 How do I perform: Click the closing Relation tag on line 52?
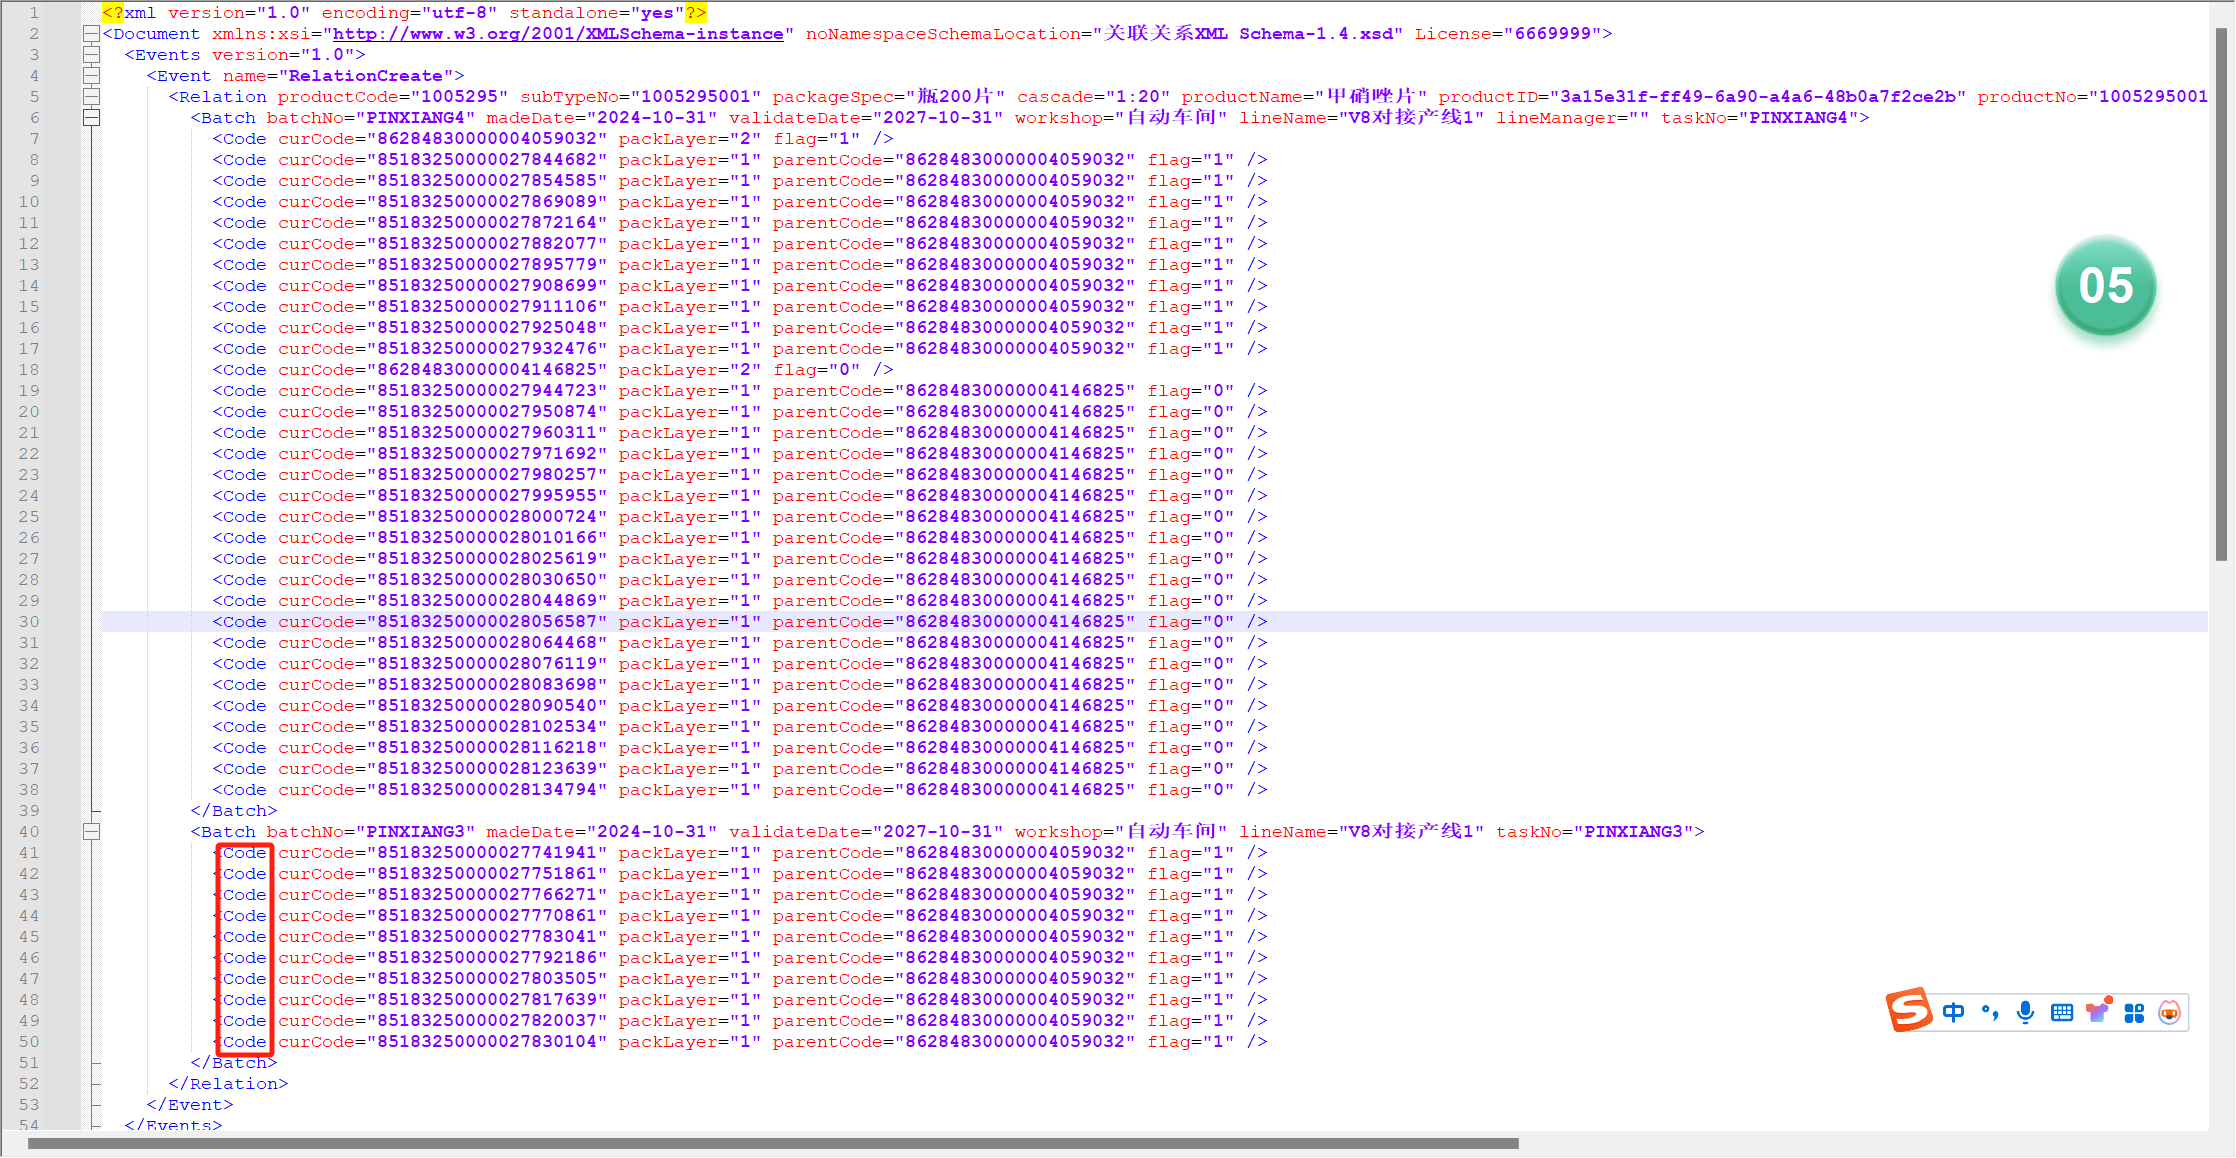click(x=228, y=1084)
